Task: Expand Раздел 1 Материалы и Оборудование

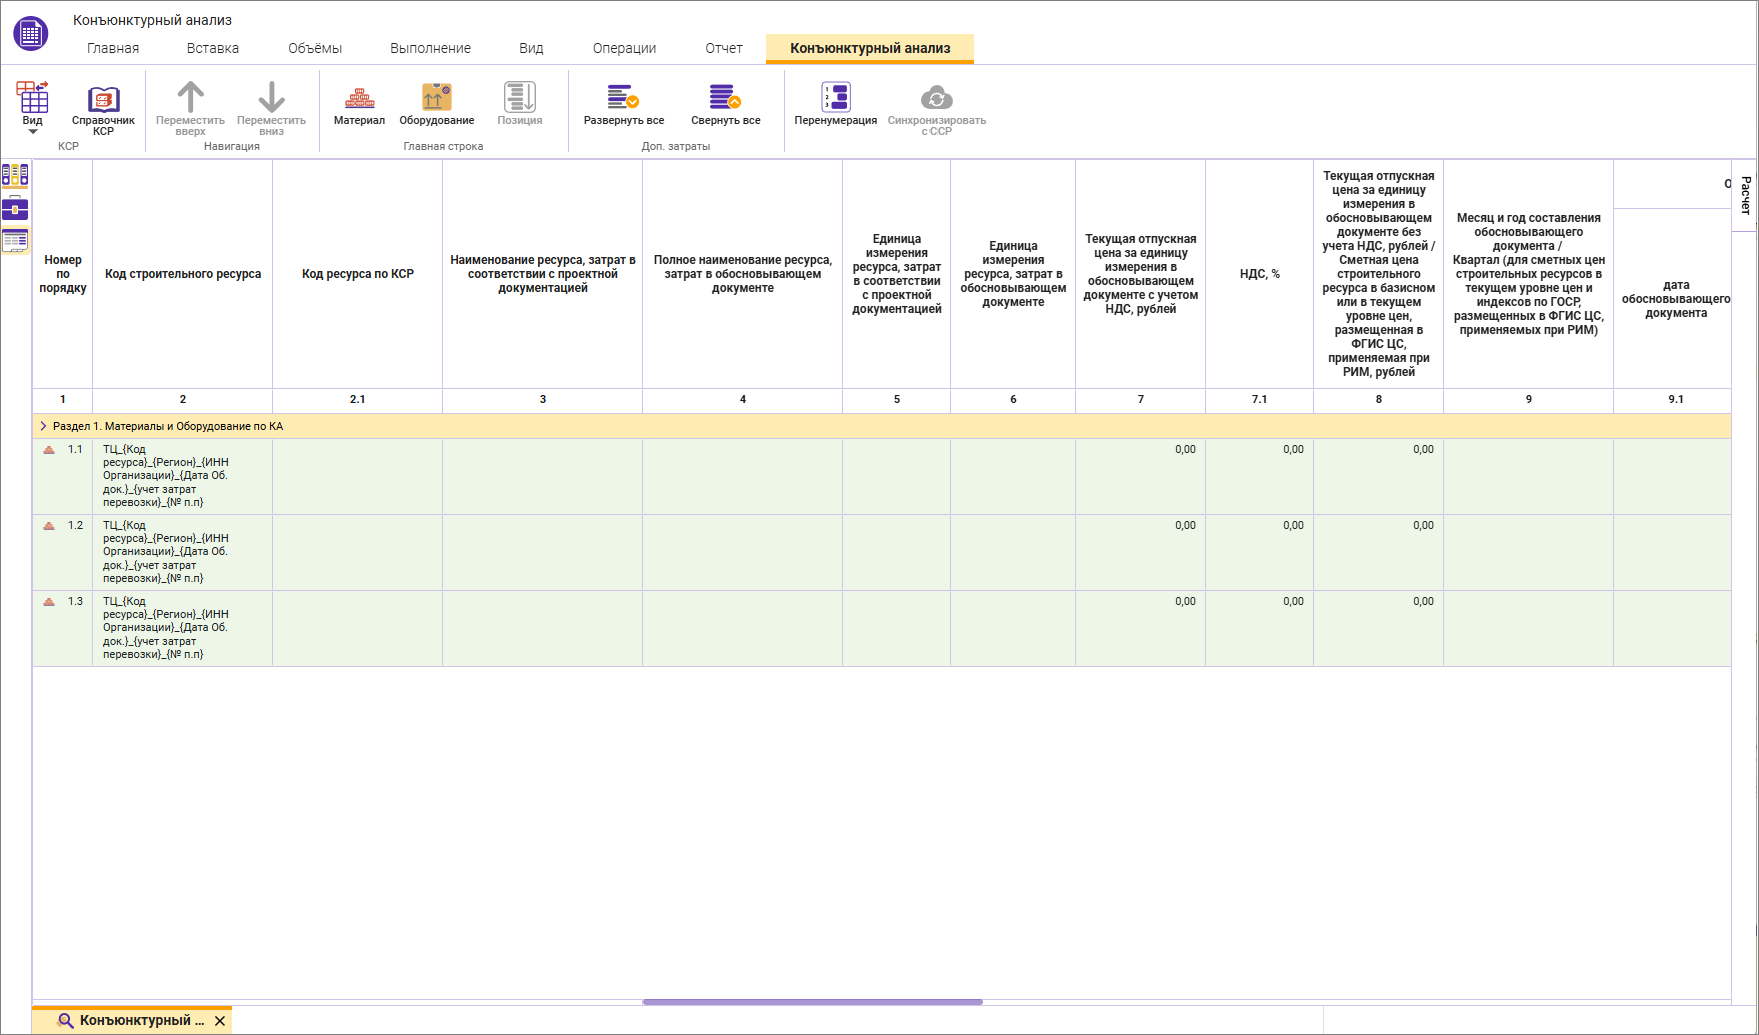Action: click(43, 426)
